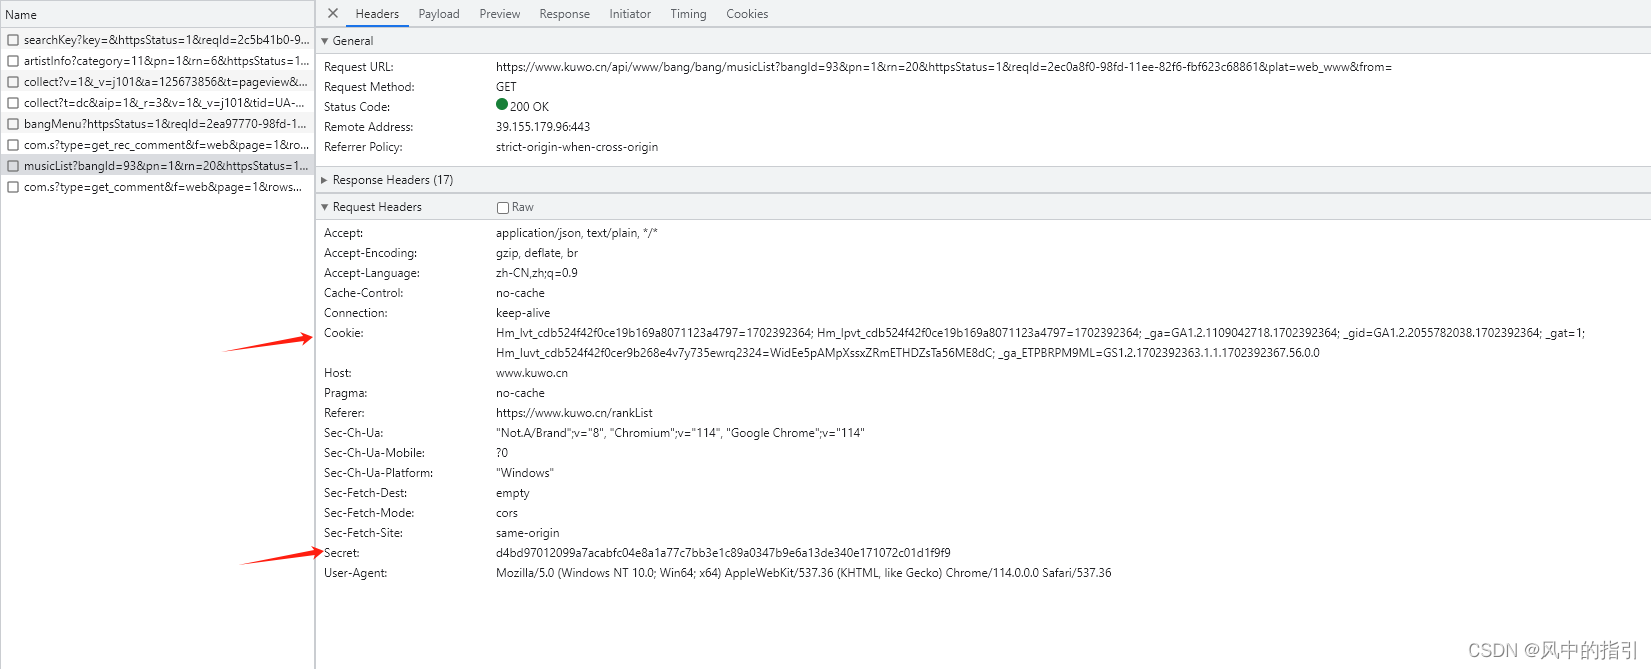This screenshot has width=1651, height=669.
Task: Select the musicList?bangId=93 request row
Action: [158, 166]
